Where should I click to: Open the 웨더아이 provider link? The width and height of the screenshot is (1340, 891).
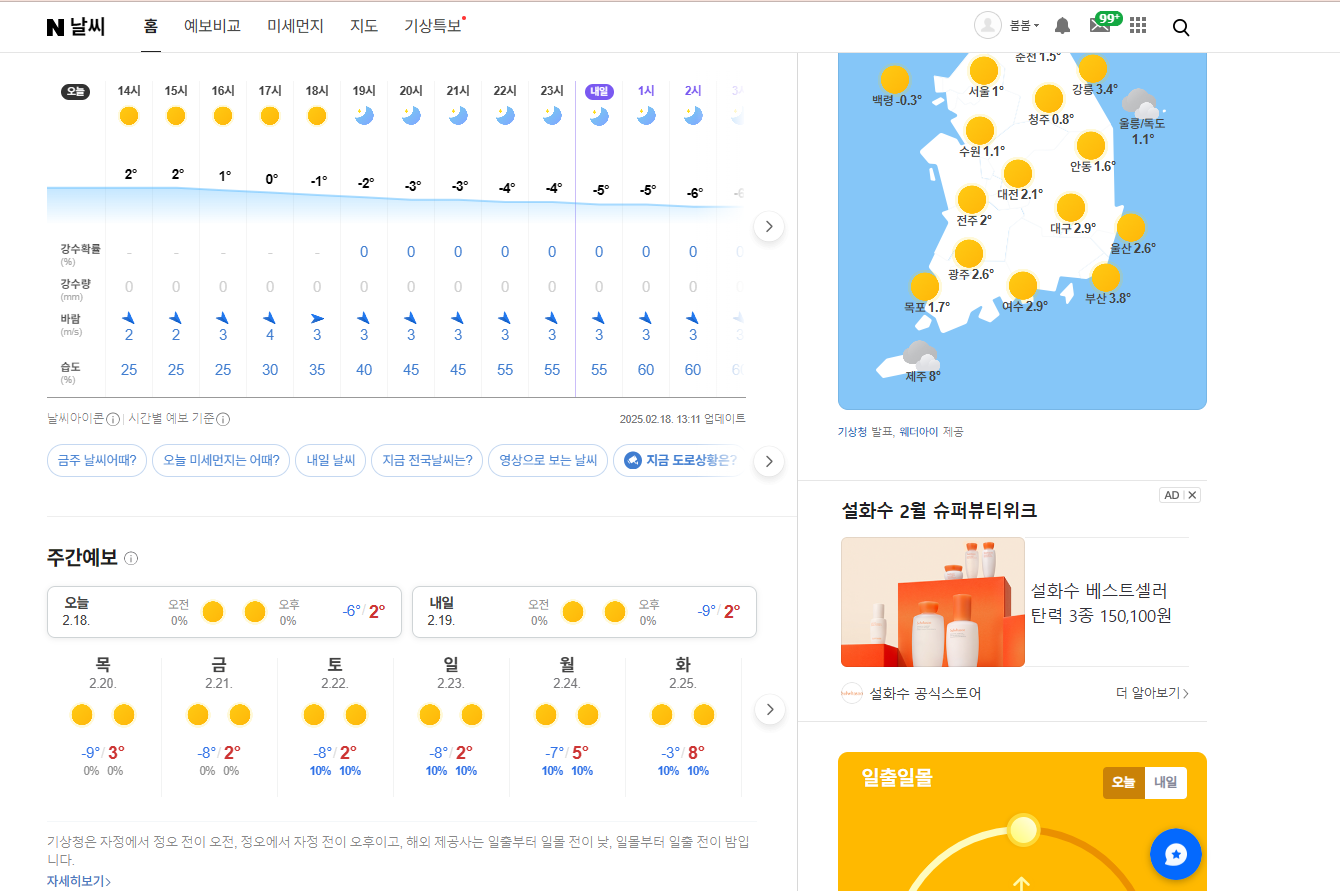(x=919, y=432)
